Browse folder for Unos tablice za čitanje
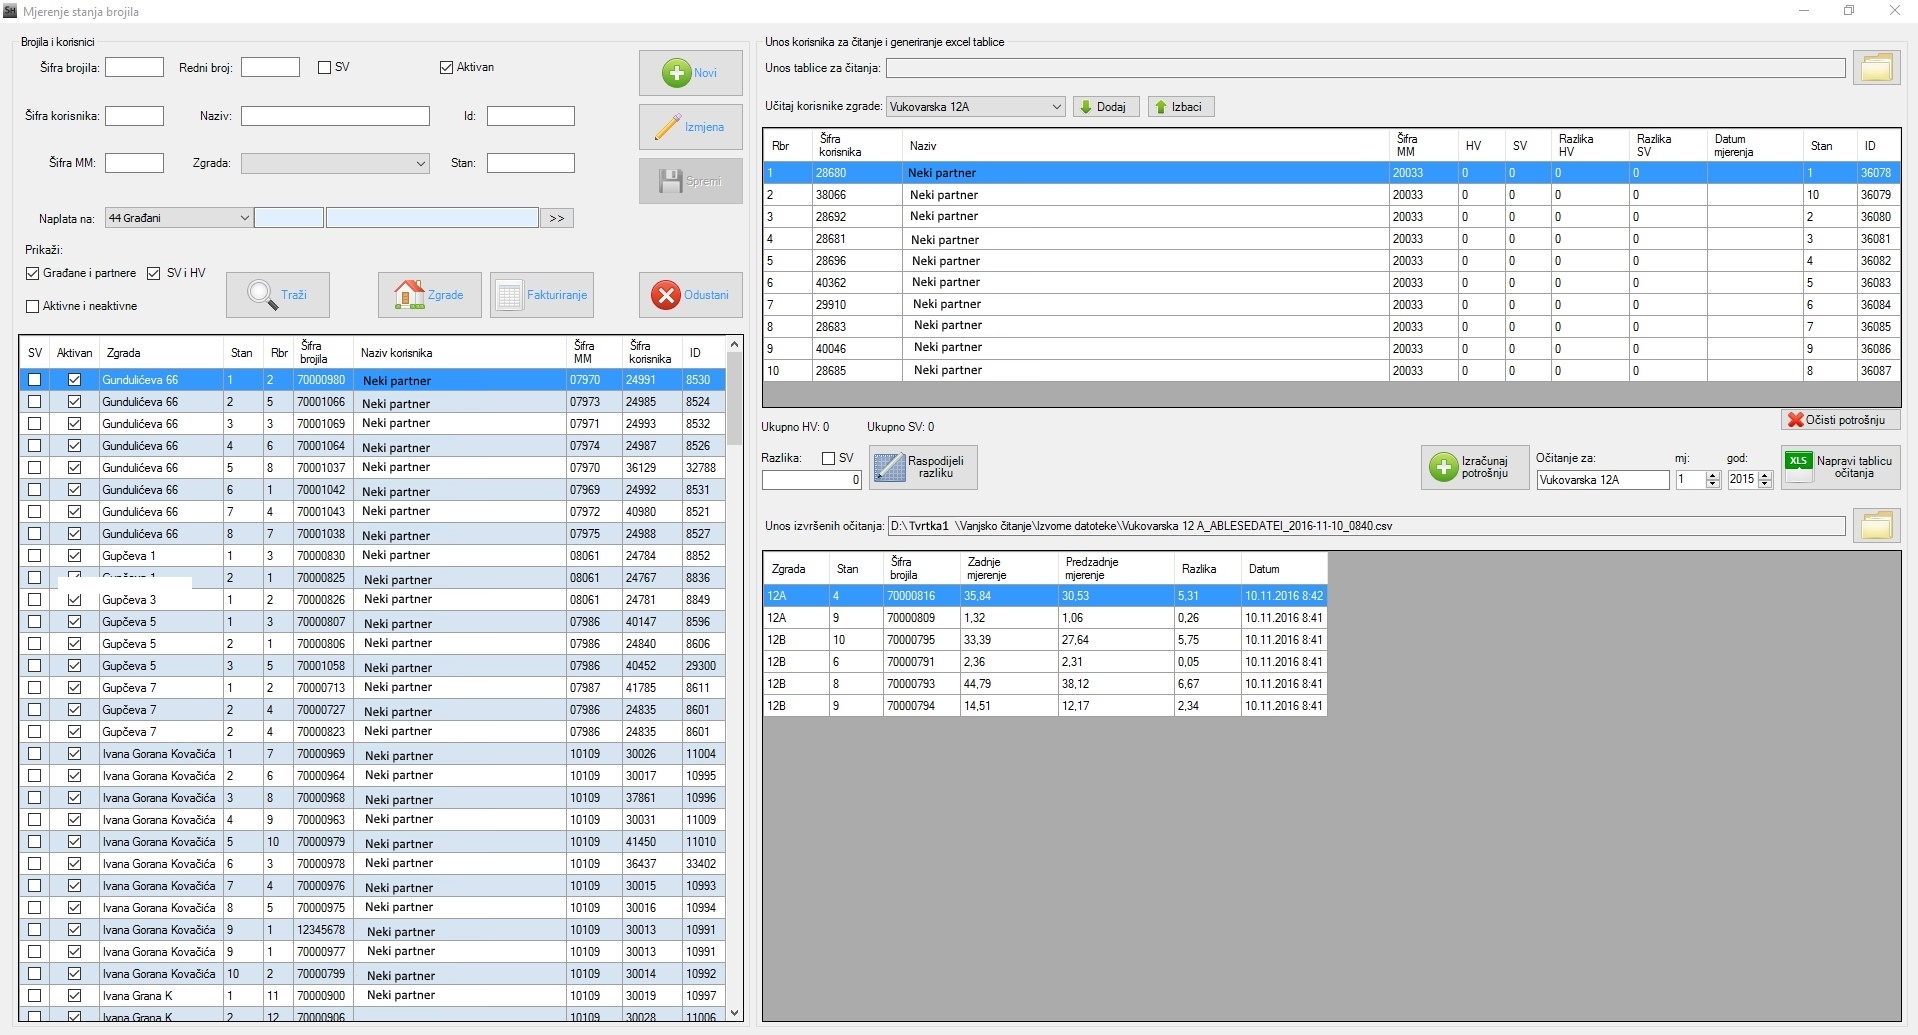This screenshot has height=1035, width=1918. tap(1876, 68)
